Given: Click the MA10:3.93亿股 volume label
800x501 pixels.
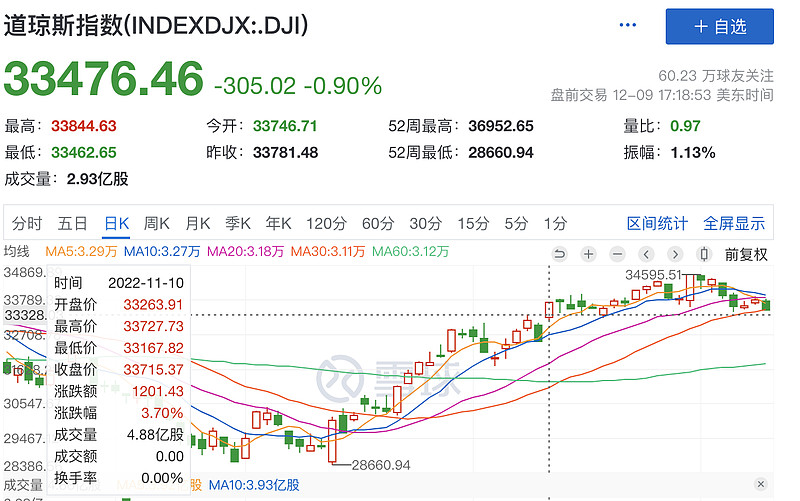Looking at the screenshot, I should point(254,485).
